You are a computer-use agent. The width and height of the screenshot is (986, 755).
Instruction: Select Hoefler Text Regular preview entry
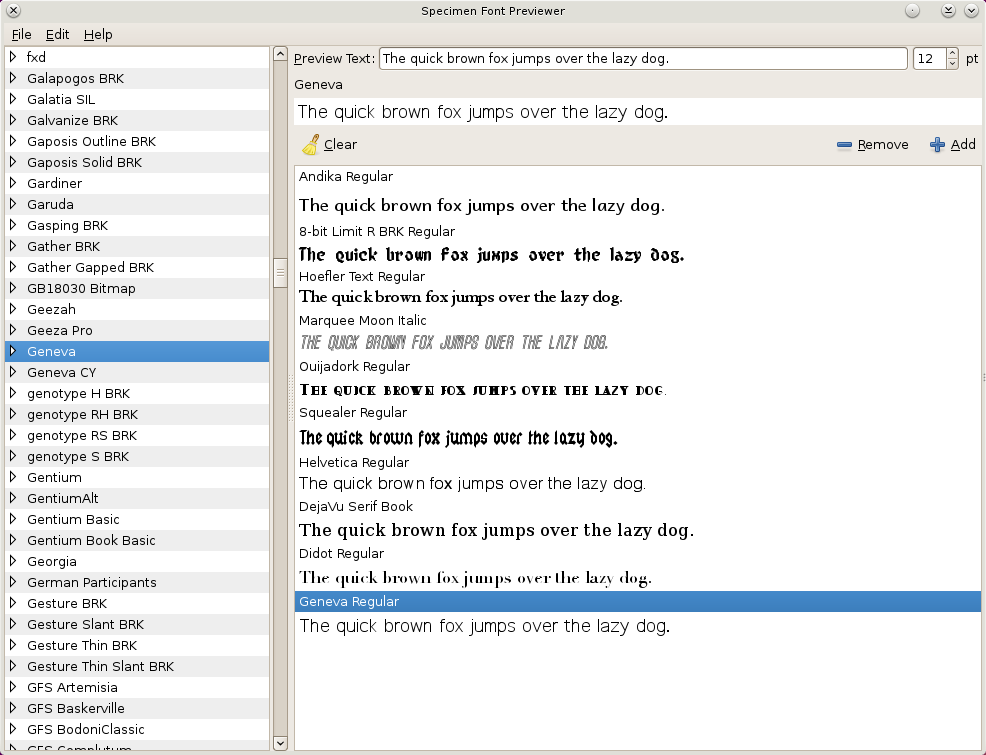[x=638, y=277]
